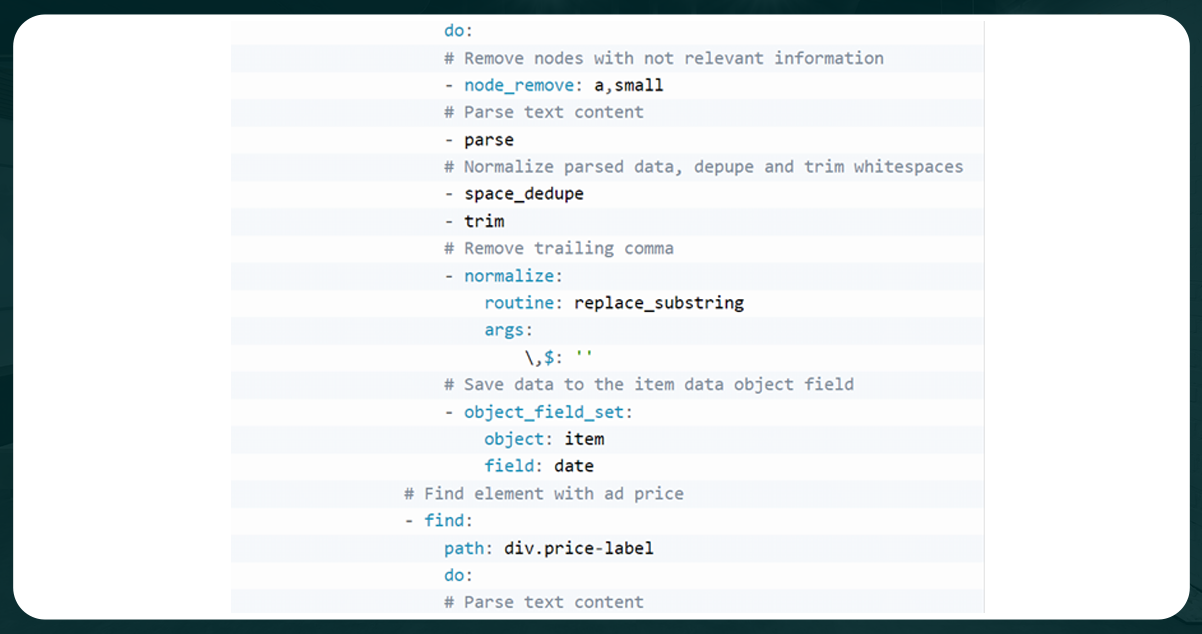Select the node_remove key
This screenshot has height=634, width=1202.
(x=518, y=85)
